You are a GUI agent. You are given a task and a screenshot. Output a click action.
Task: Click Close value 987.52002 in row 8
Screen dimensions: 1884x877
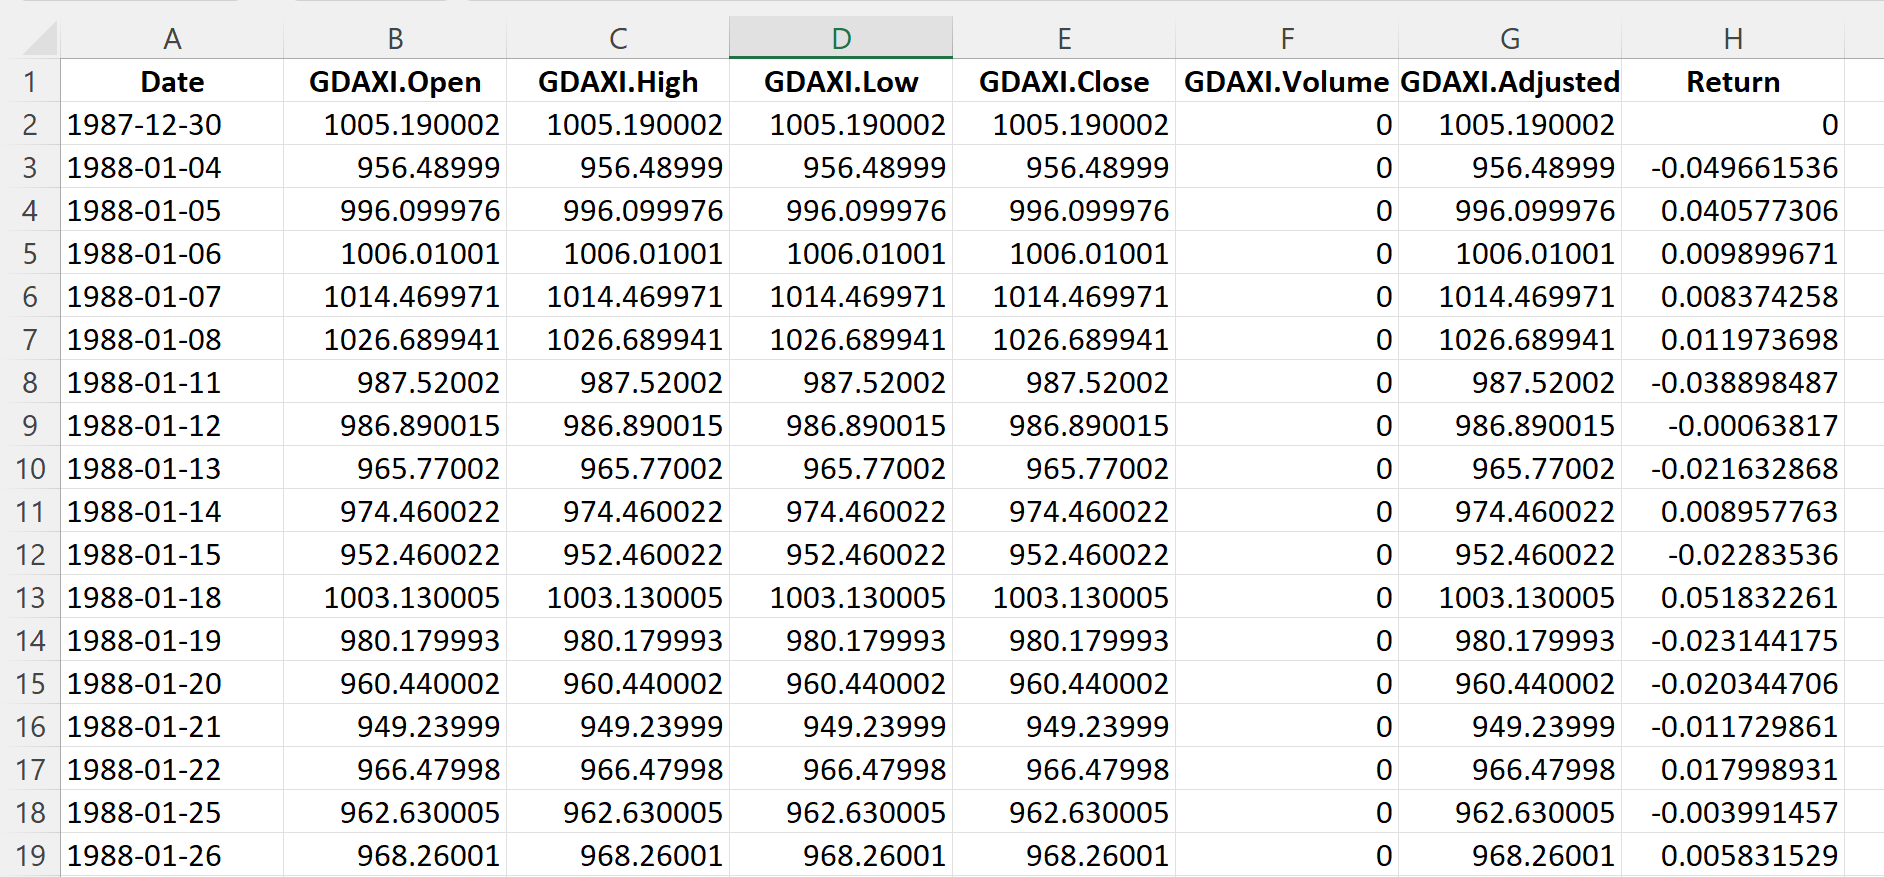[1064, 382]
